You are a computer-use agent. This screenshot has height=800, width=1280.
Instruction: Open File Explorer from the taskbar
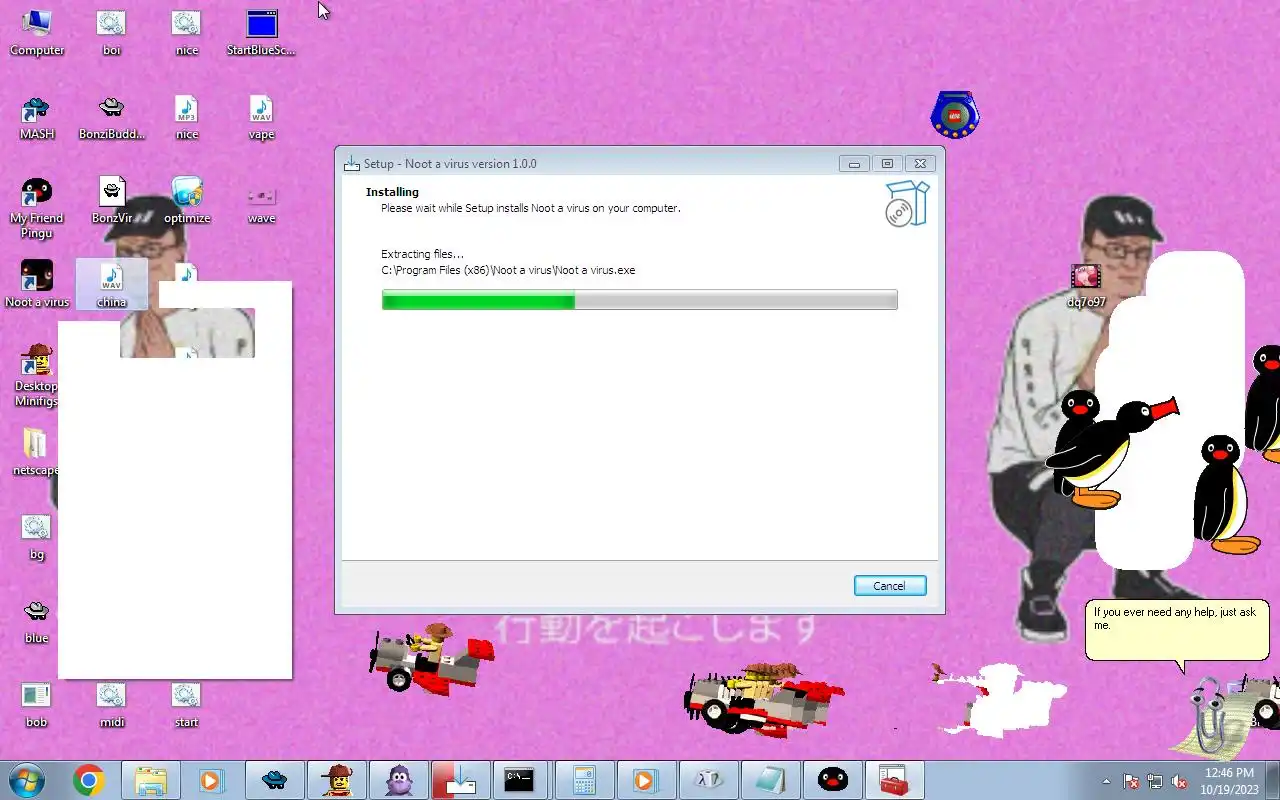[151, 780]
